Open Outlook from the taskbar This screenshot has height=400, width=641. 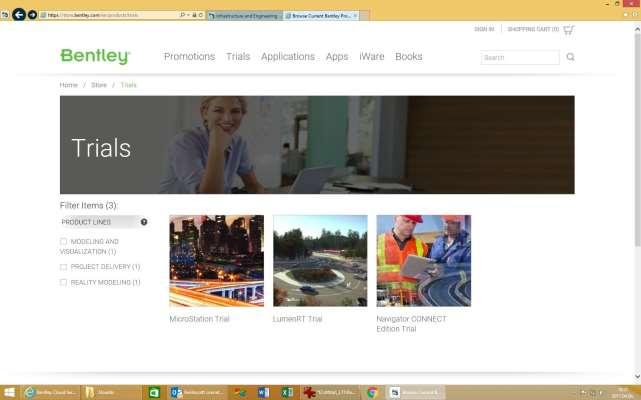[197, 393]
